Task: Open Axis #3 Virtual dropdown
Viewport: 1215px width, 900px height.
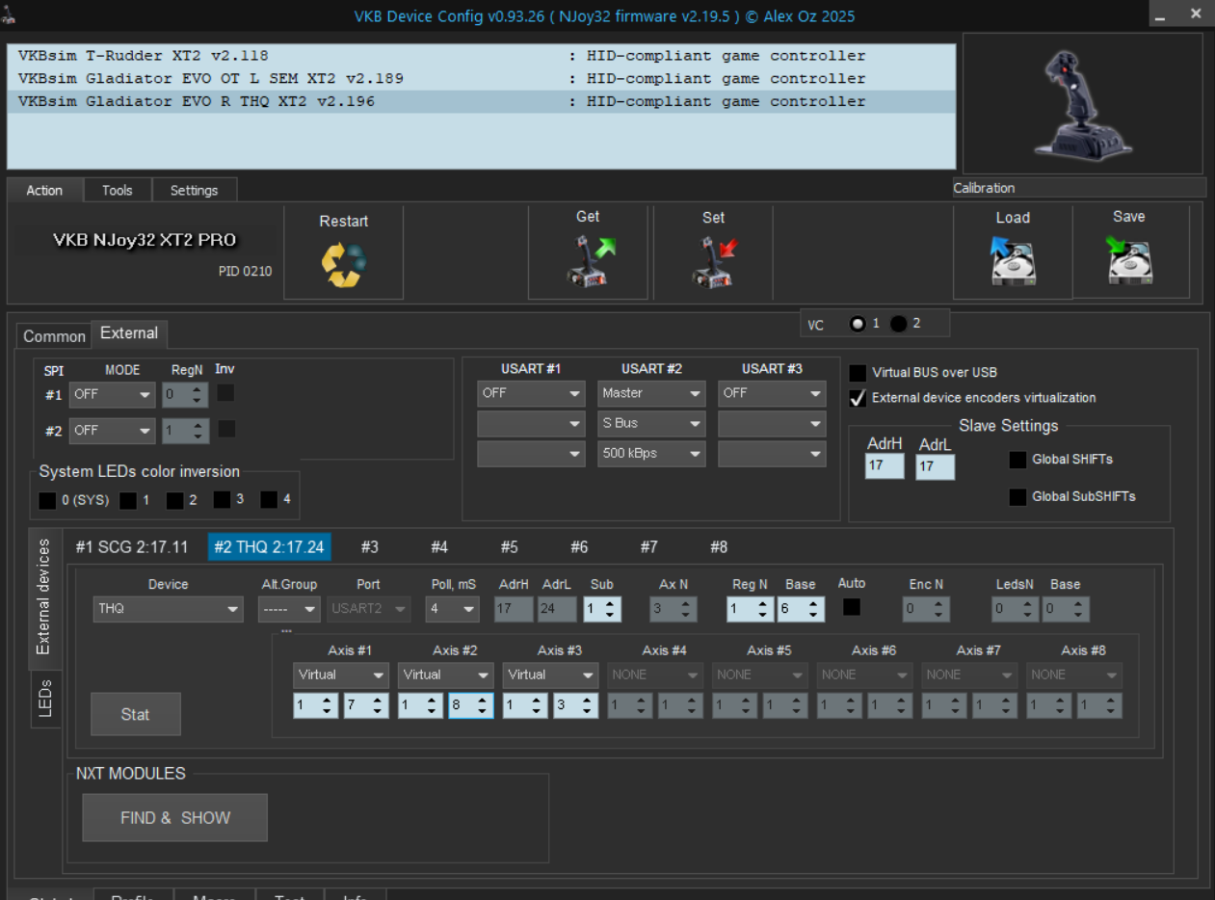Action: 550,675
